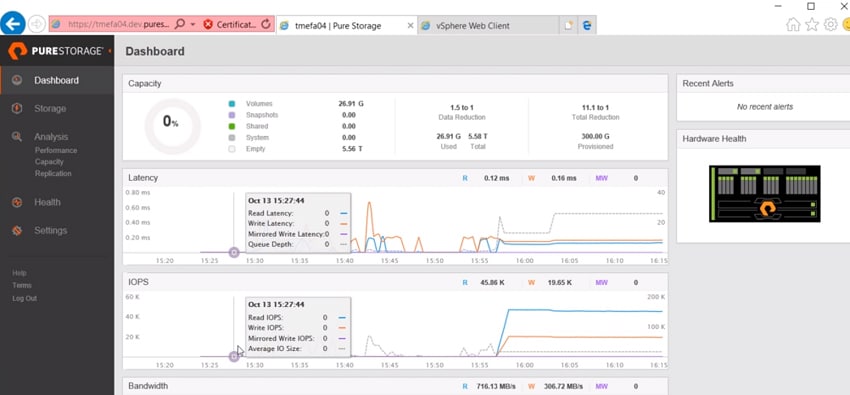Click the 300.00 G Provisioned value
This screenshot has height=395, width=850.
click(595, 137)
